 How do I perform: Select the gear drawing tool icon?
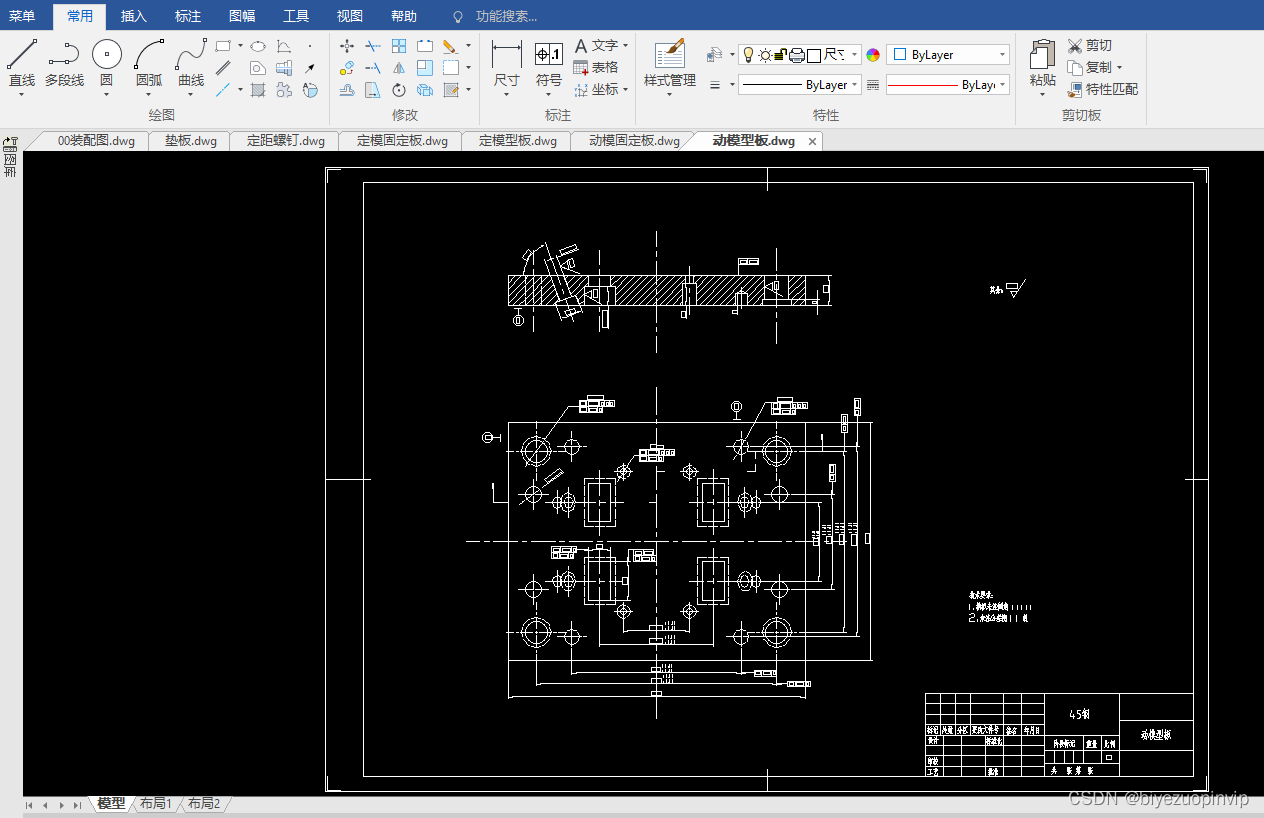tap(284, 90)
